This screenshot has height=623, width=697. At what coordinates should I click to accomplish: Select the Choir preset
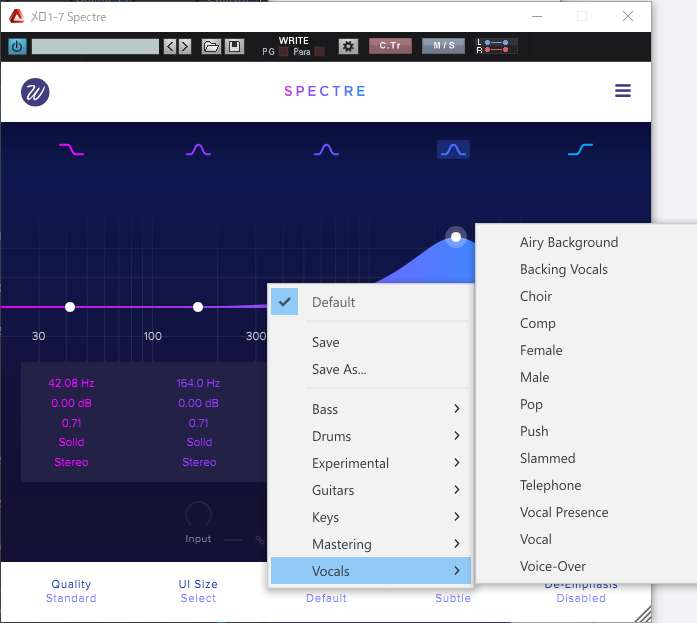[x=587, y=296]
